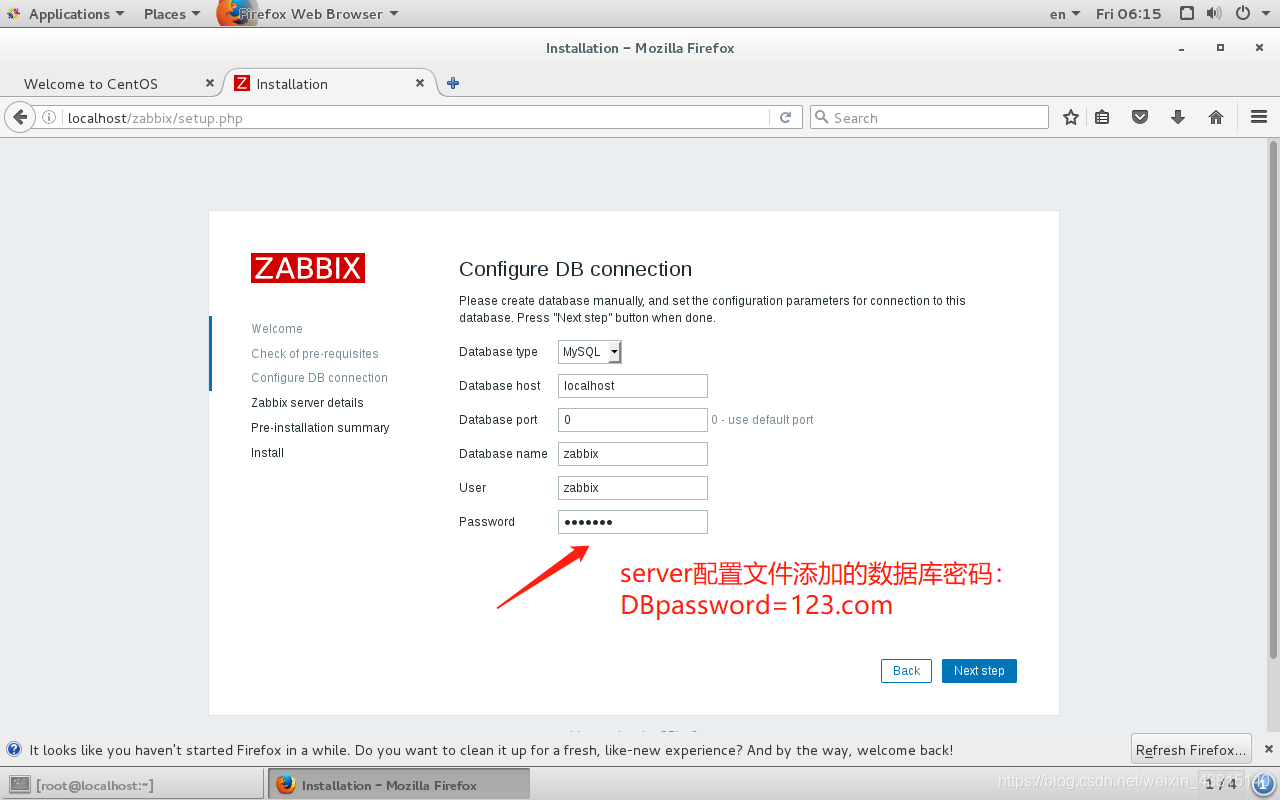Dismiss the refresh Firefox notification bar
Viewport: 1280px width, 800px height.
pos(1269,749)
